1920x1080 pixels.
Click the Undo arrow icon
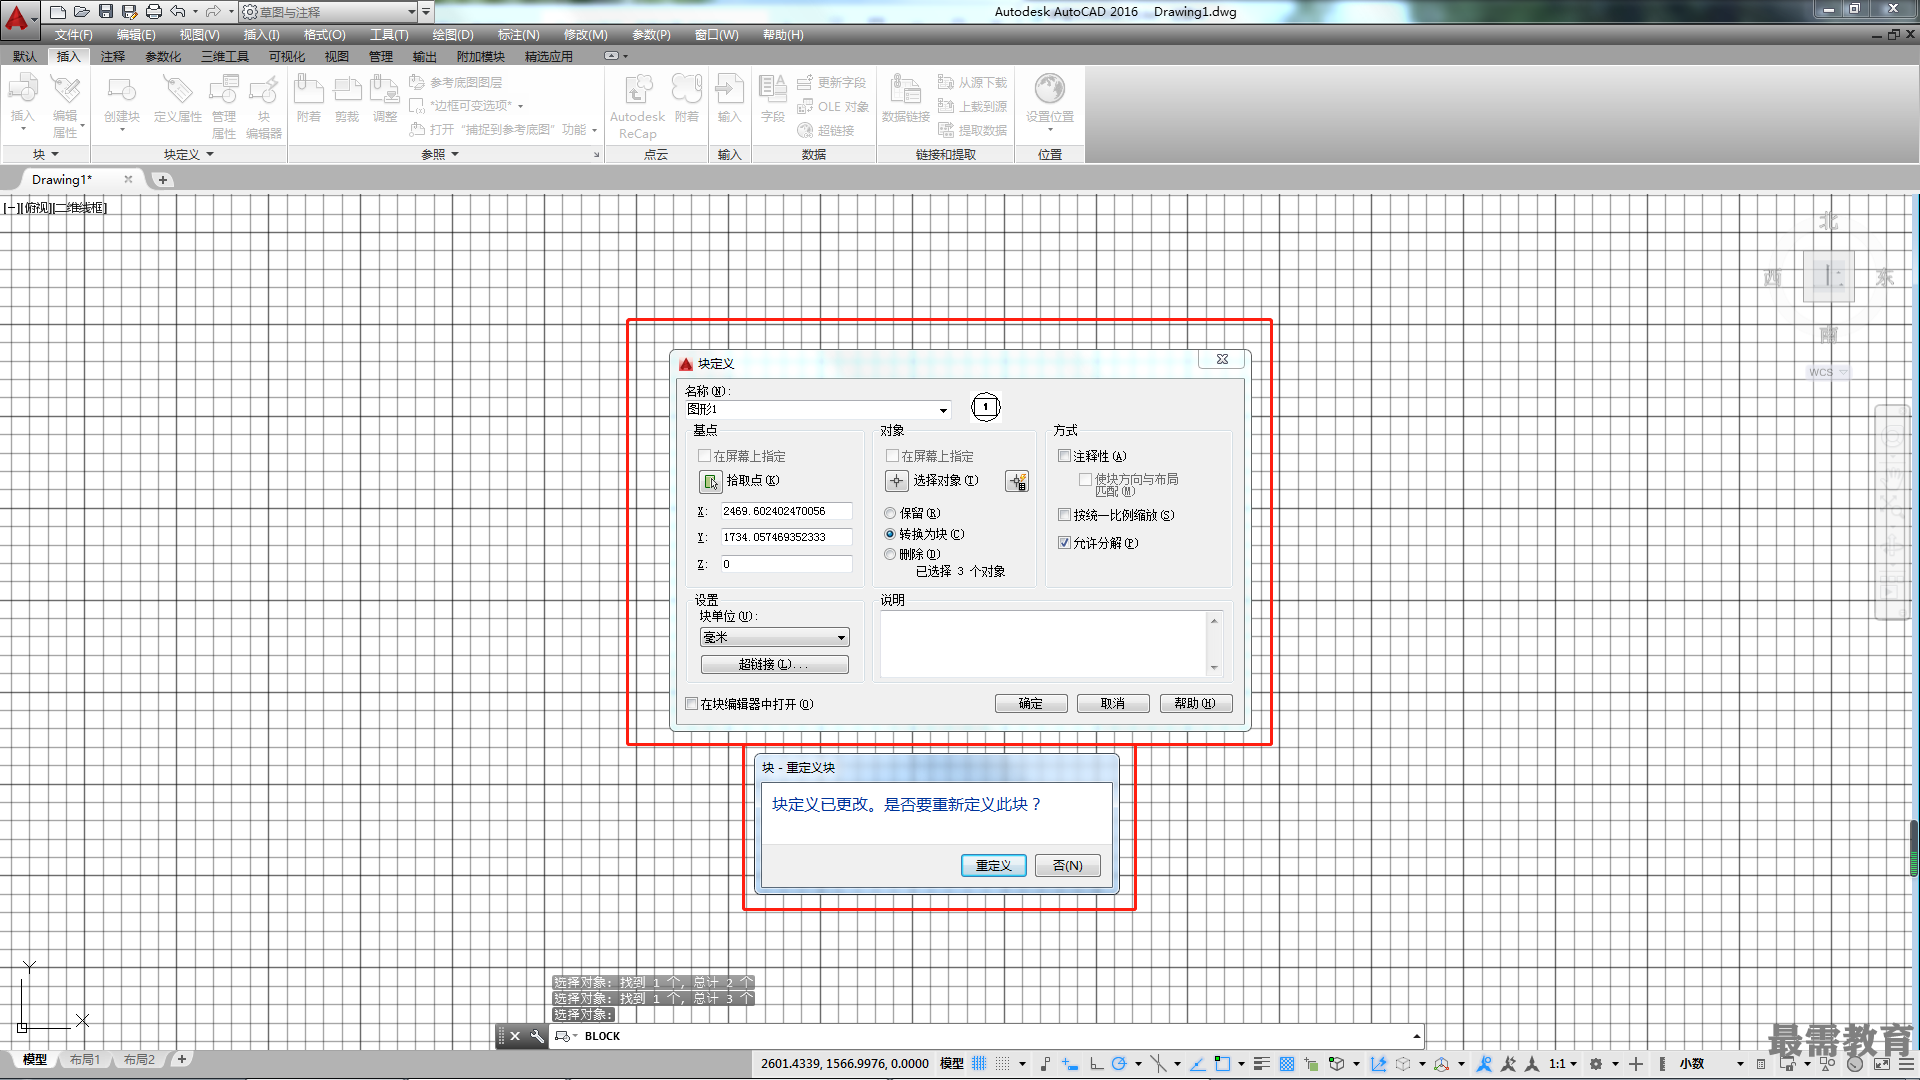(x=178, y=12)
